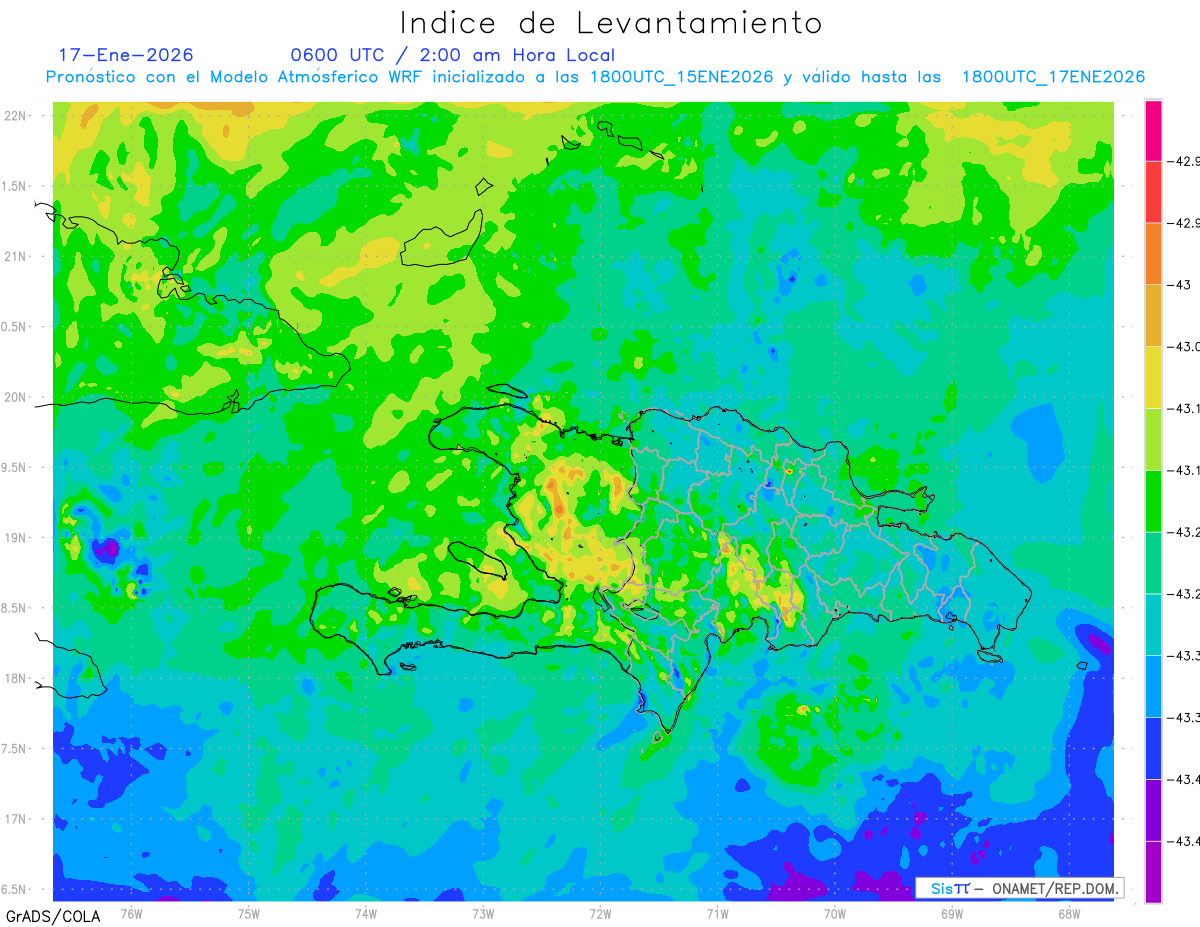Click the '20N' latitude label

[x=16, y=397]
